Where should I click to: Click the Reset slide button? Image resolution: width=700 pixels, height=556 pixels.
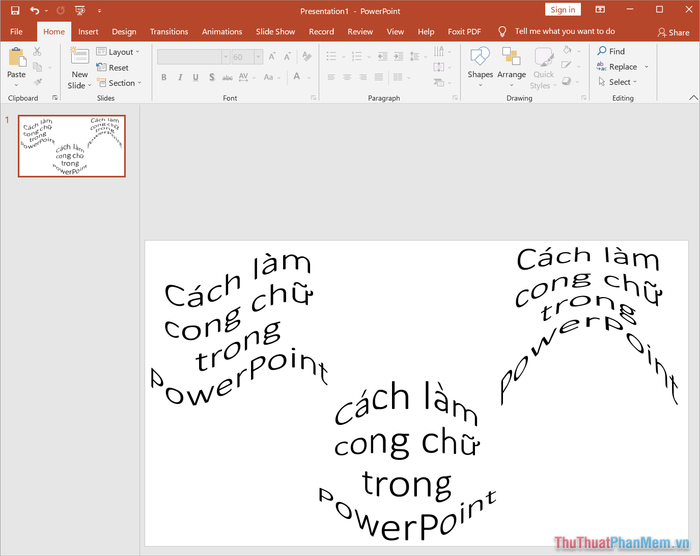pos(112,67)
